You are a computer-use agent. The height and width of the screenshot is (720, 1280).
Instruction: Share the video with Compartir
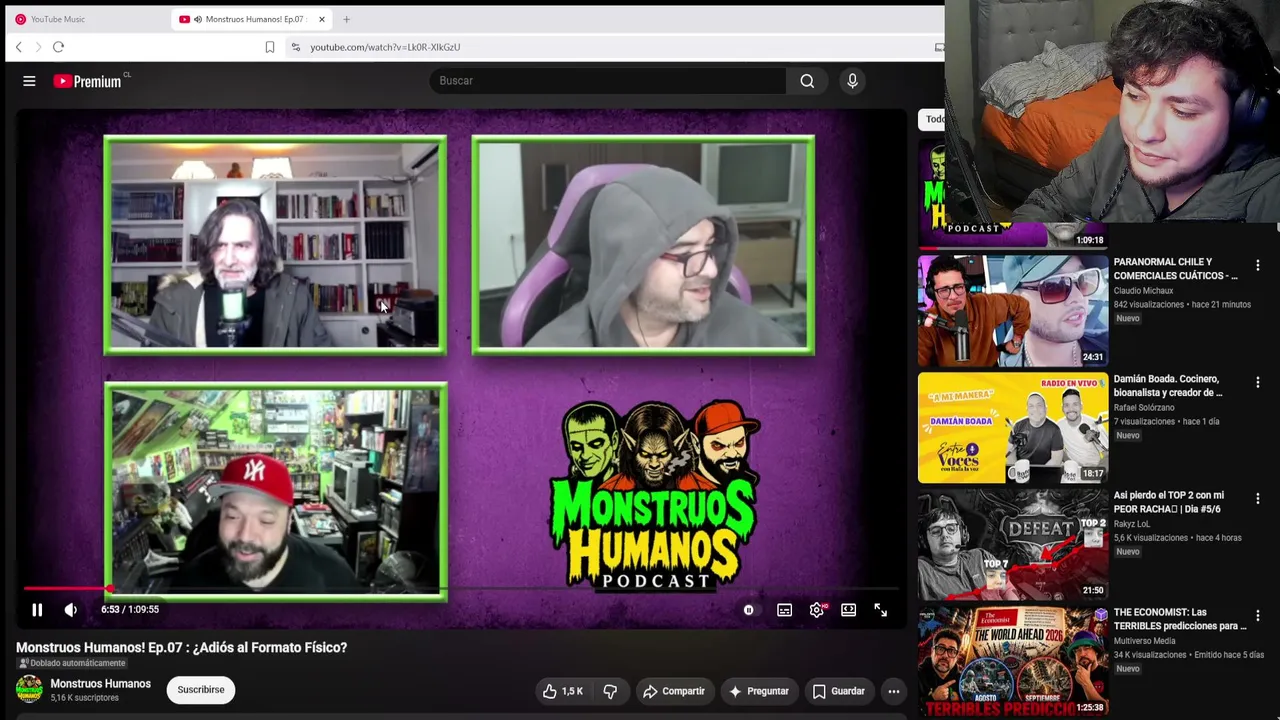click(x=674, y=691)
